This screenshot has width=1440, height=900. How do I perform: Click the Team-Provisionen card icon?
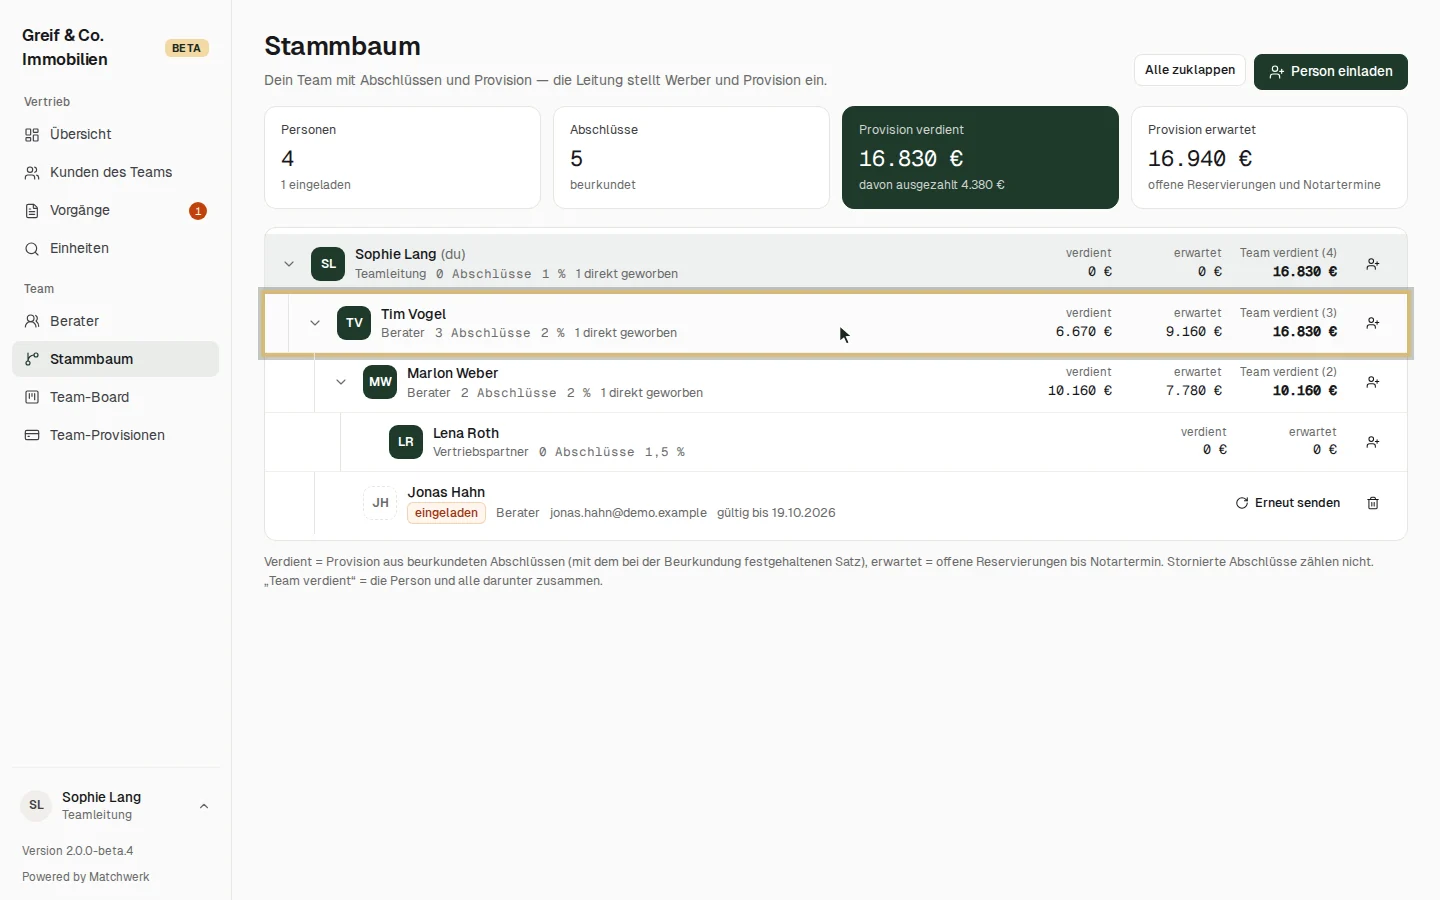pyautogui.click(x=32, y=436)
